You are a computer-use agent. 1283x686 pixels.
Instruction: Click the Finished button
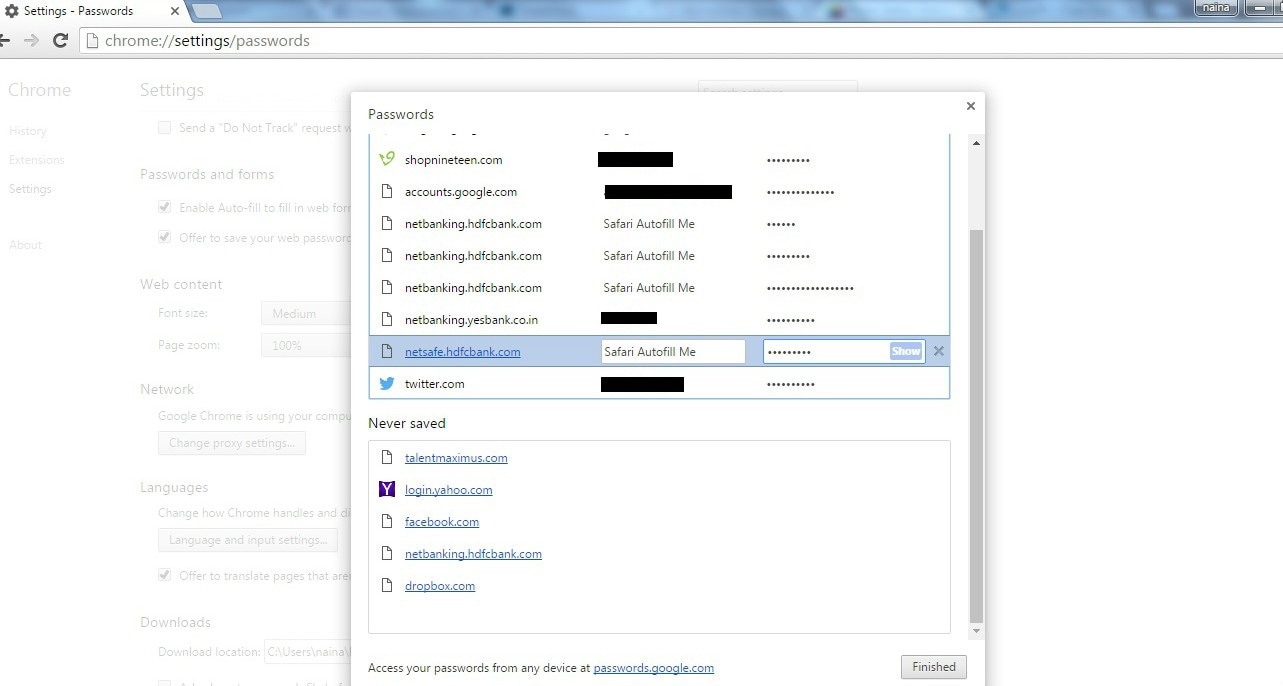[x=934, y=667]
